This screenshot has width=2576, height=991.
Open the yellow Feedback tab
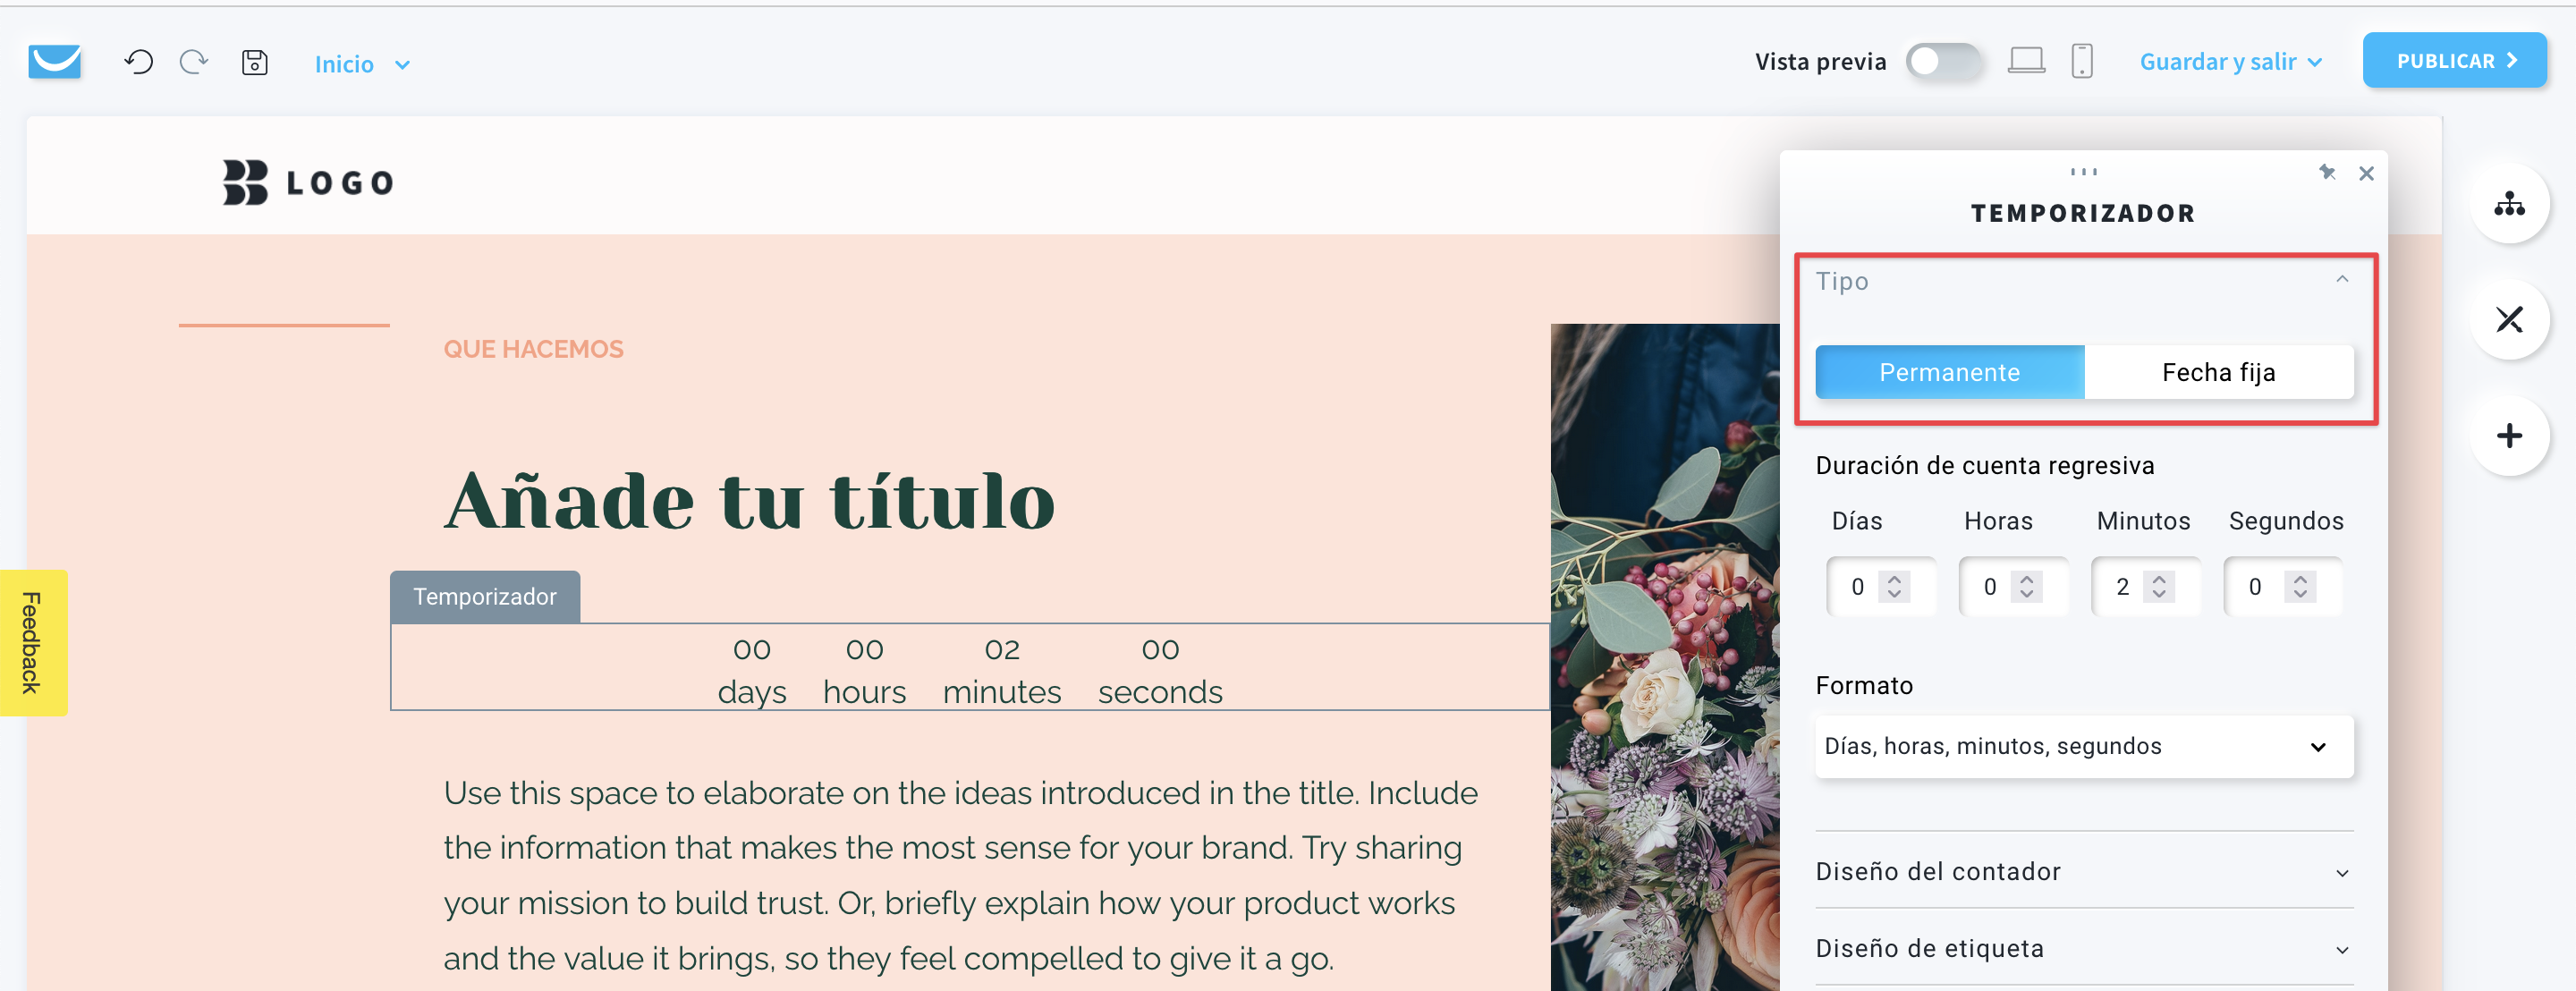tap(33, 642)
